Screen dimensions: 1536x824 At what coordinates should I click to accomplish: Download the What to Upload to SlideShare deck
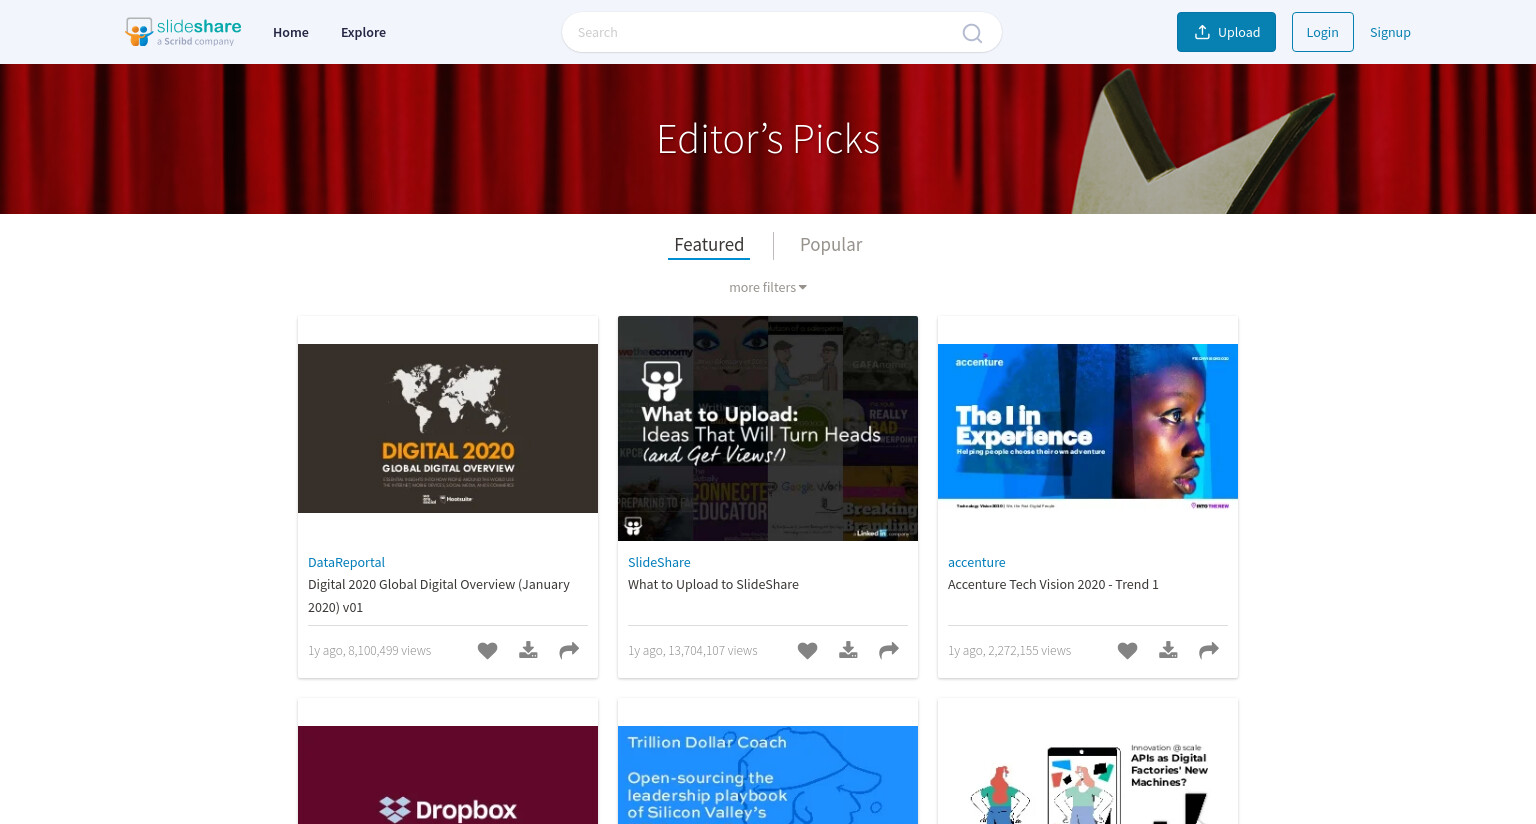coord(848,651)
